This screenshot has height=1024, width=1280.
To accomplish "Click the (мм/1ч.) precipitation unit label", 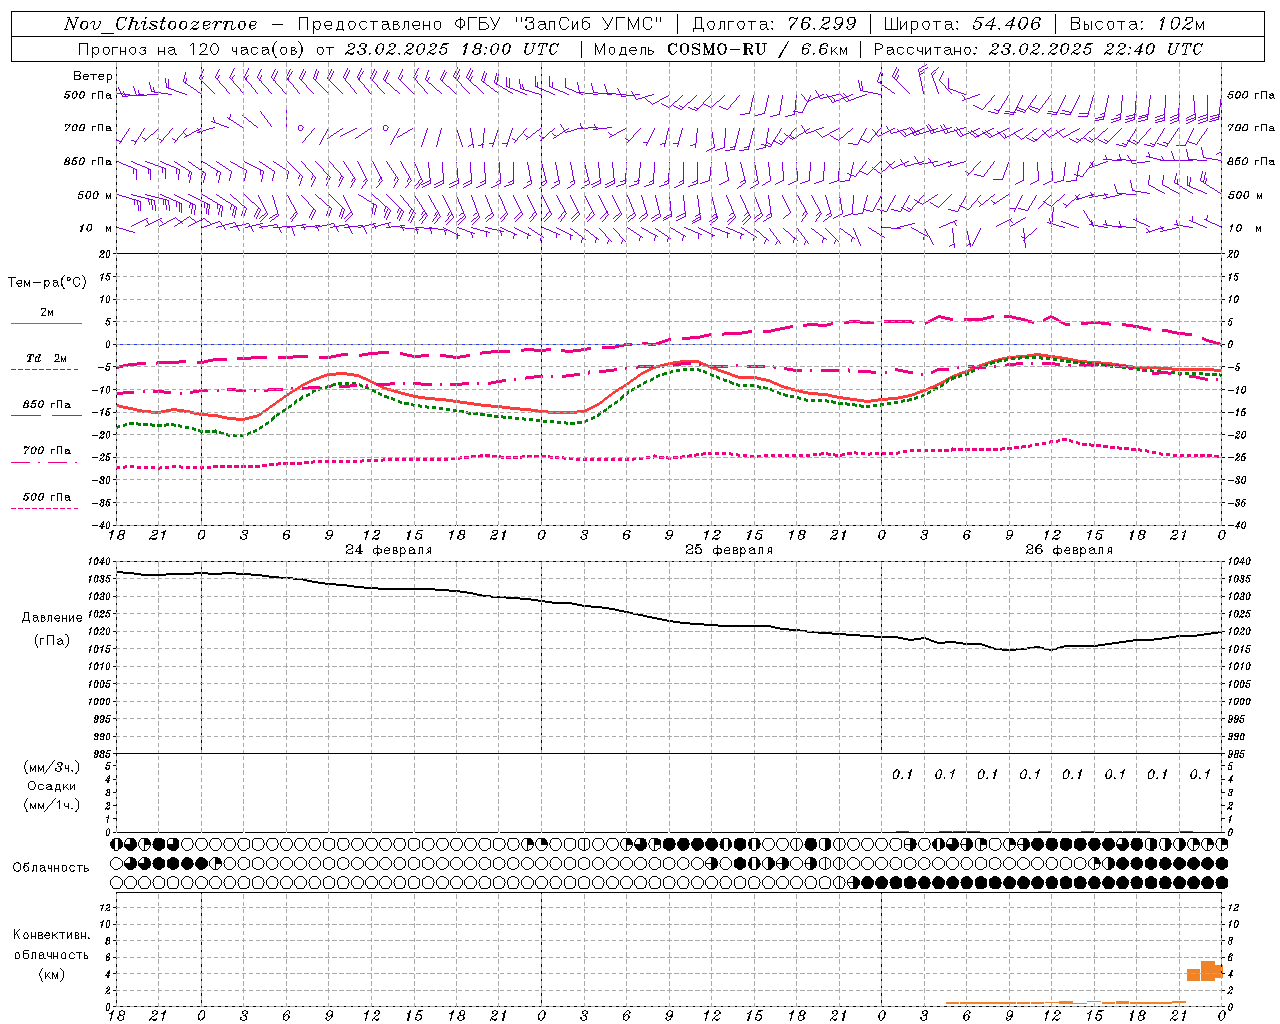I will click(52, 805).
